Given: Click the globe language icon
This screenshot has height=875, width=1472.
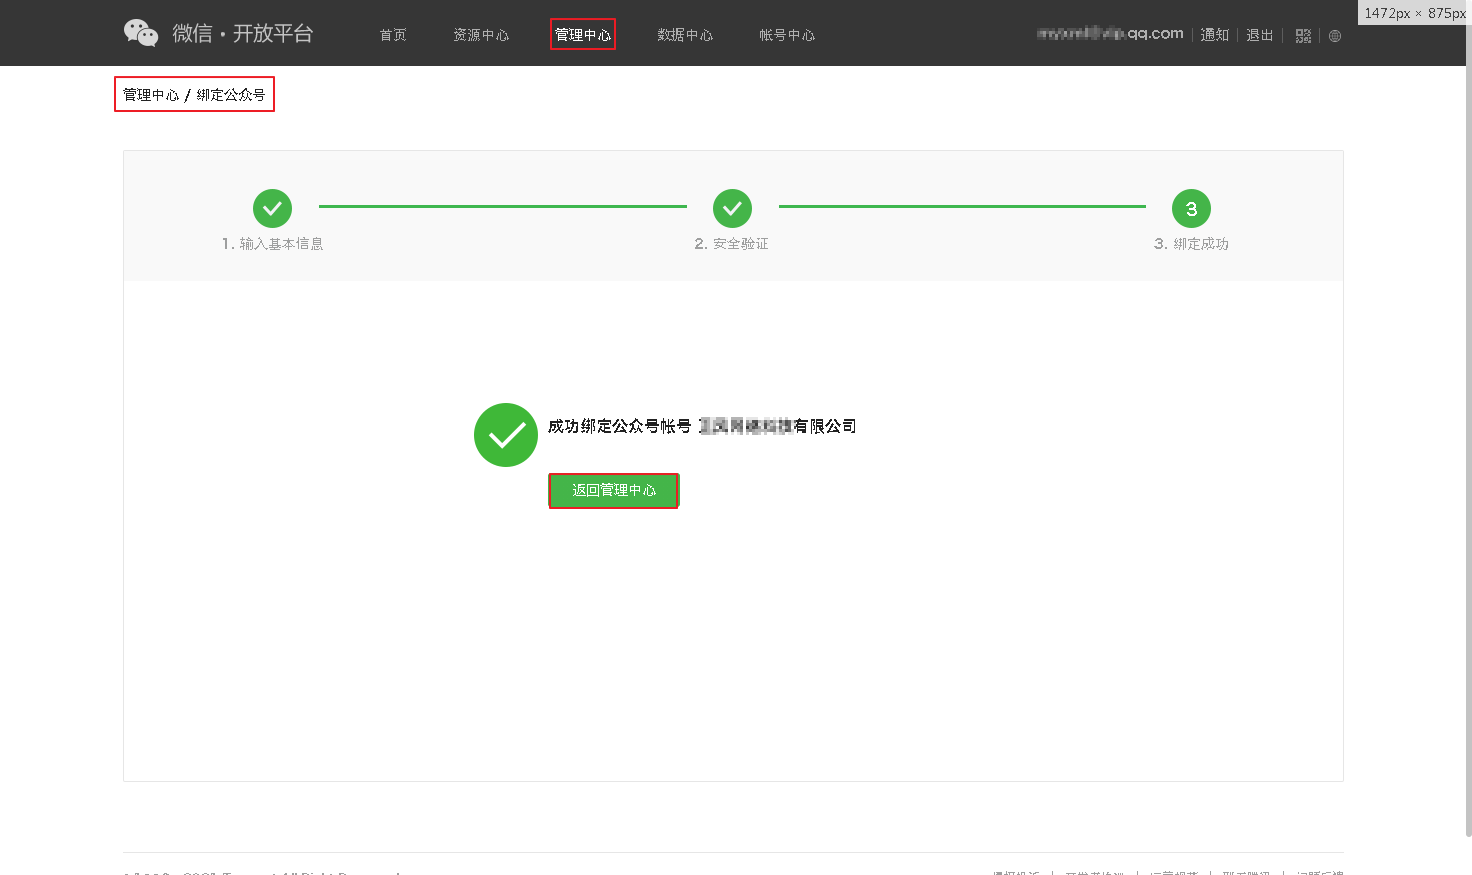Looking at the screenshot, I should point(1335,36).
